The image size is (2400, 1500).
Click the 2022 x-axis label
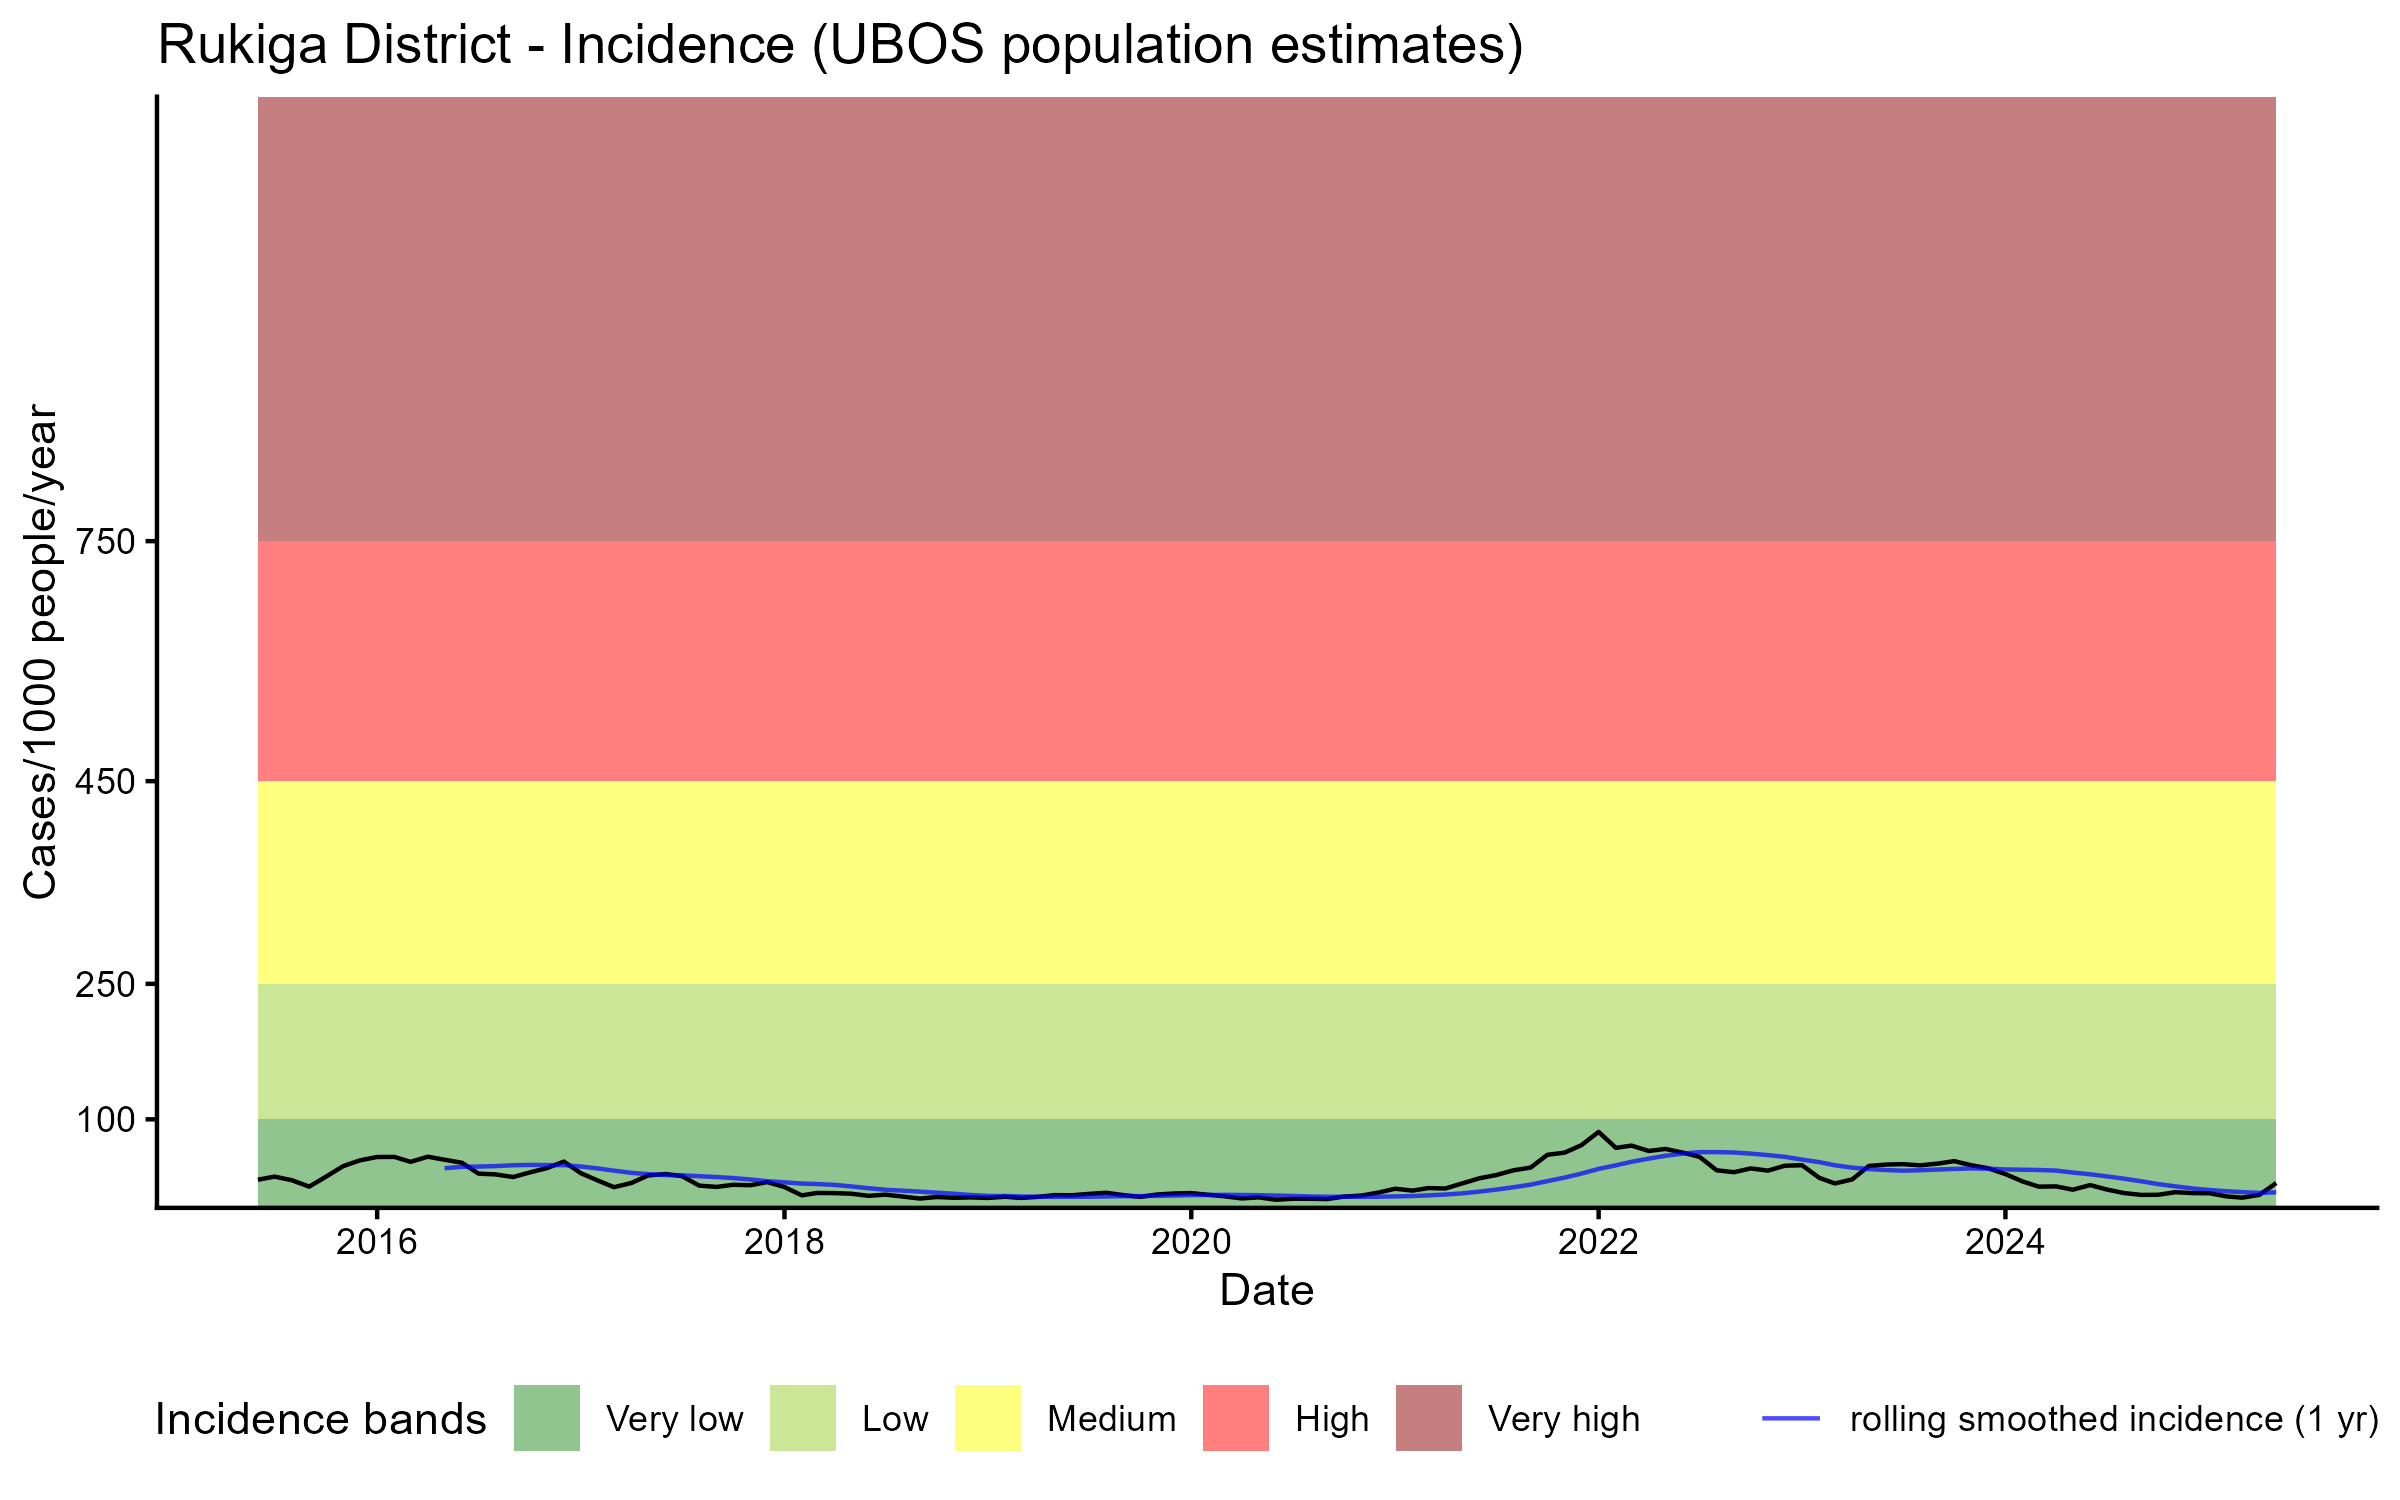pos(1598,1242)
